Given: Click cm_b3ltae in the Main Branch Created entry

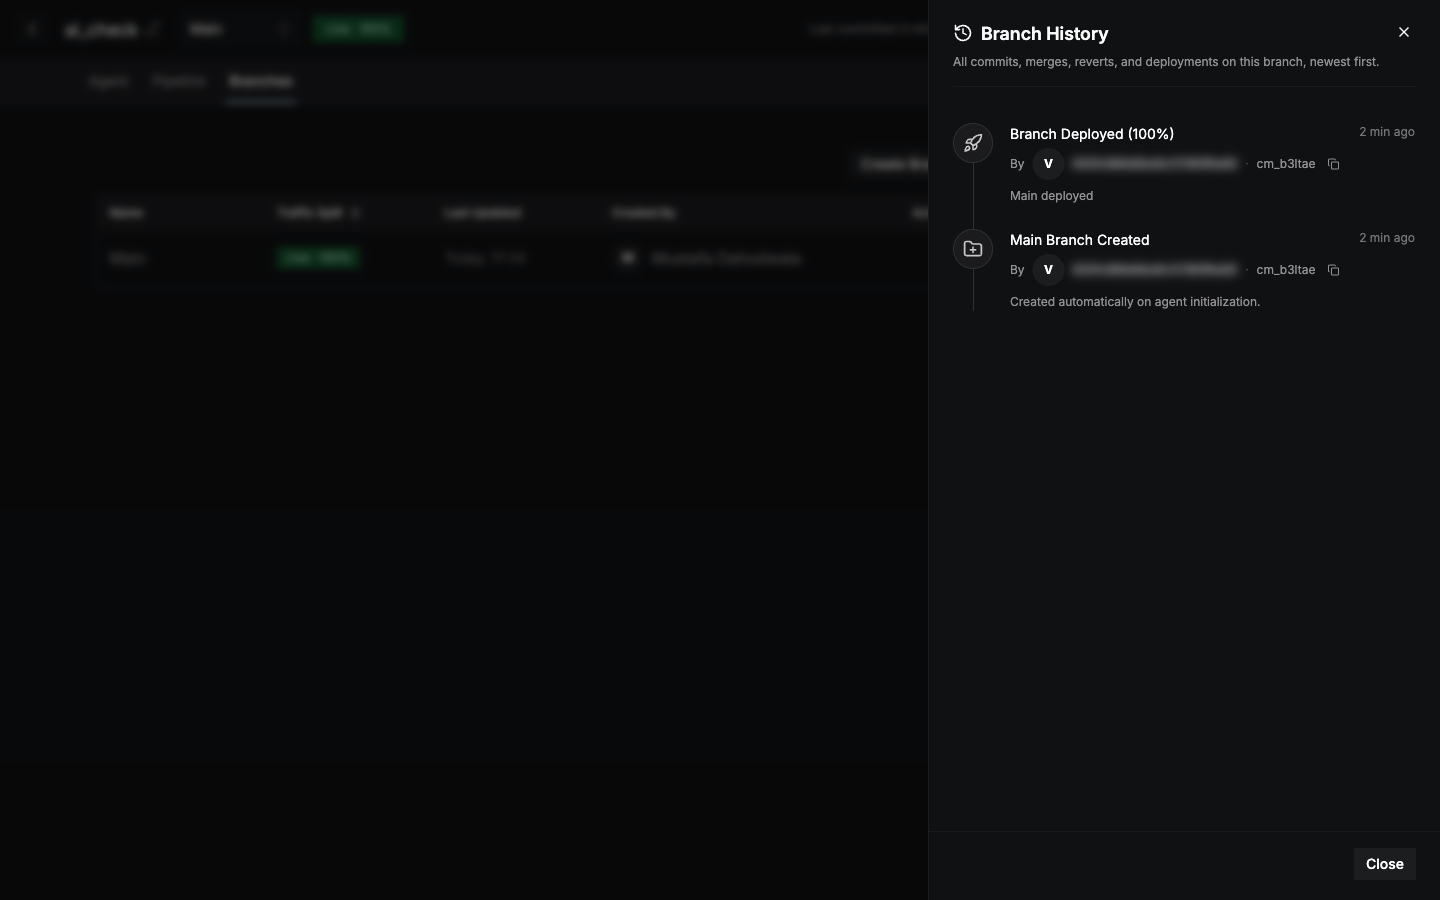Looking at the screenshot, I should [1286, 270].
